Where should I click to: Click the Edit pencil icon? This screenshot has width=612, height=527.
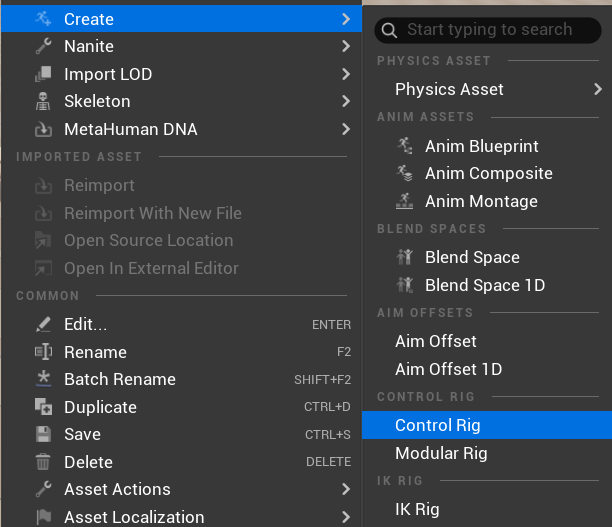(43, 324)
